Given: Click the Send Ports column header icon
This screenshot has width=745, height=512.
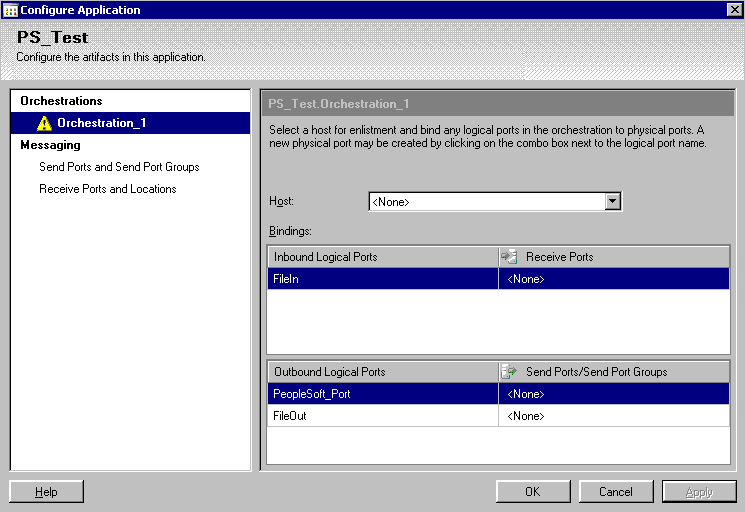Looking at the screenshot, I should (509, 372).
